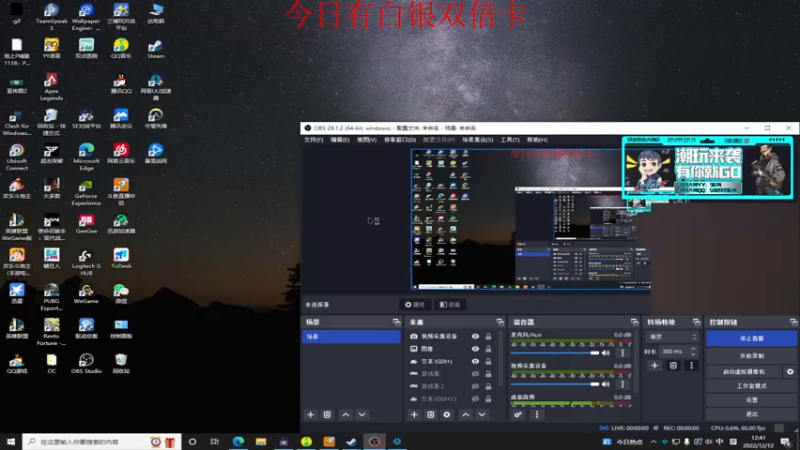Open Apex Legends desktop shortcut
800x450 pixels.
(51, 87)
